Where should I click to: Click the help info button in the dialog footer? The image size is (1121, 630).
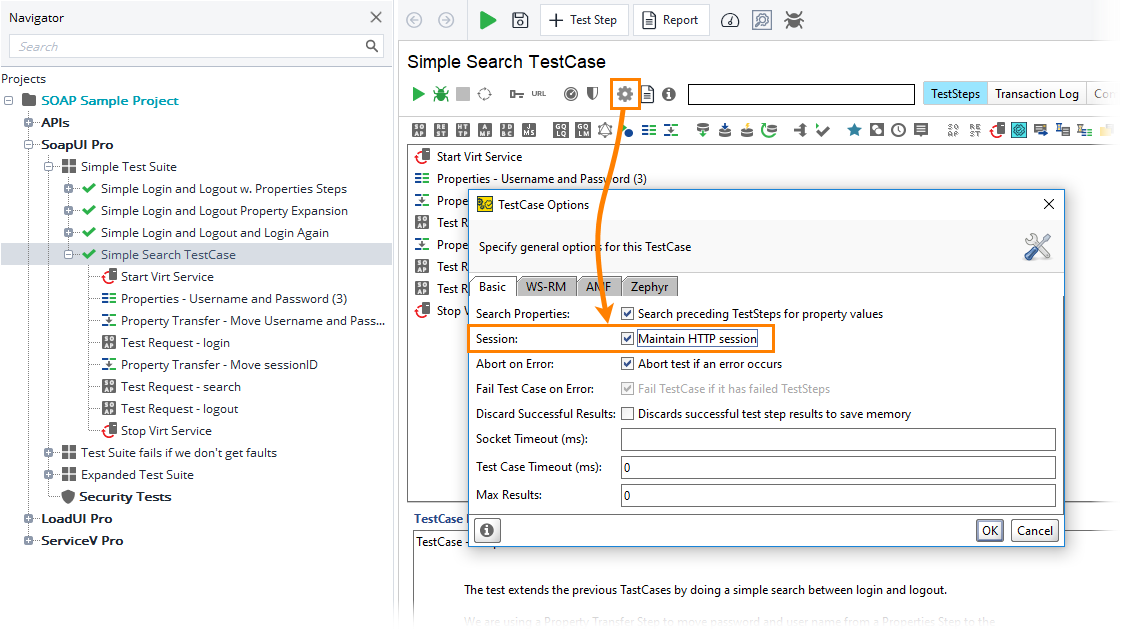(x=487, y=531)
